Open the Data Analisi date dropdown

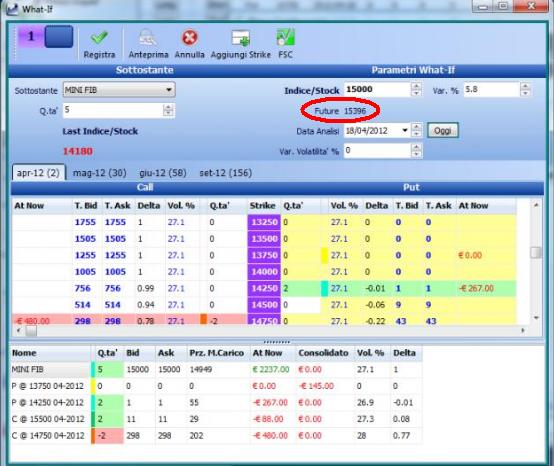(x=405, y=131)
